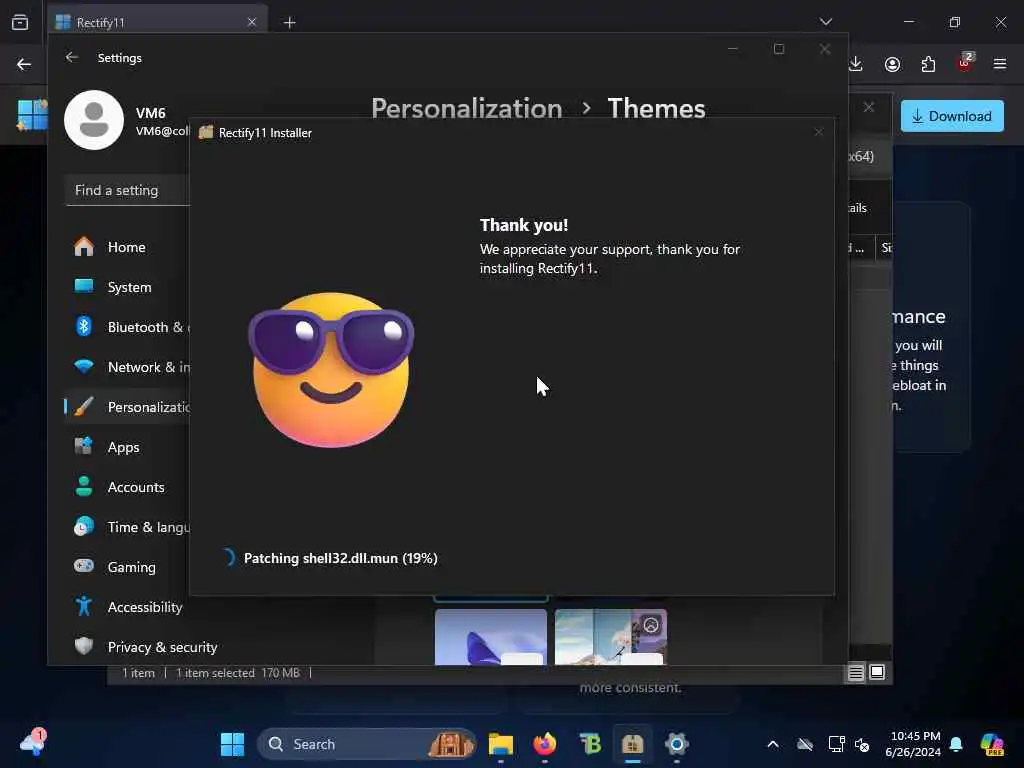Select Personalization in Settings sidebar
This screenshot has height=768, width=1024.
click(x=127, y=407)
